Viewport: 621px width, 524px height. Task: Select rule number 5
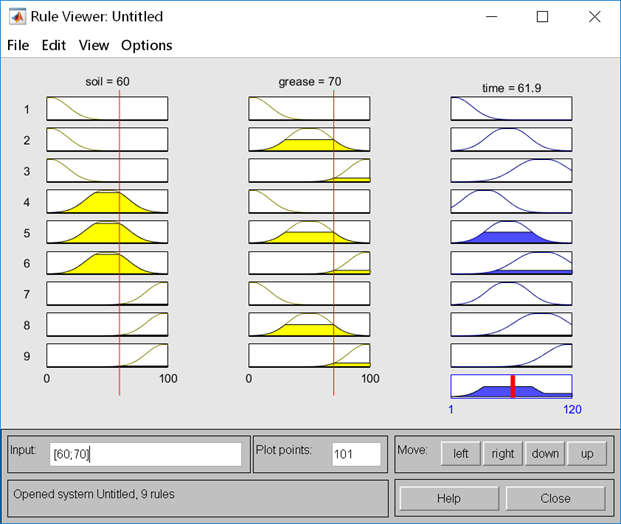[27, 233]
